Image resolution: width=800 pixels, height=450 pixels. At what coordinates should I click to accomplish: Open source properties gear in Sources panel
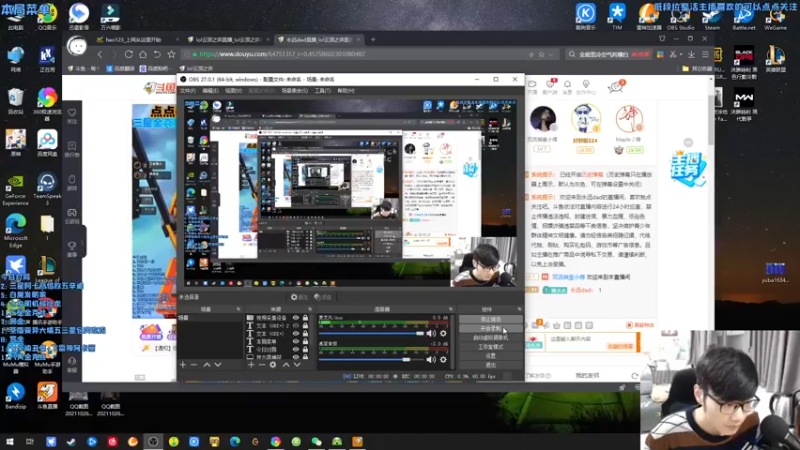[273, 365]
